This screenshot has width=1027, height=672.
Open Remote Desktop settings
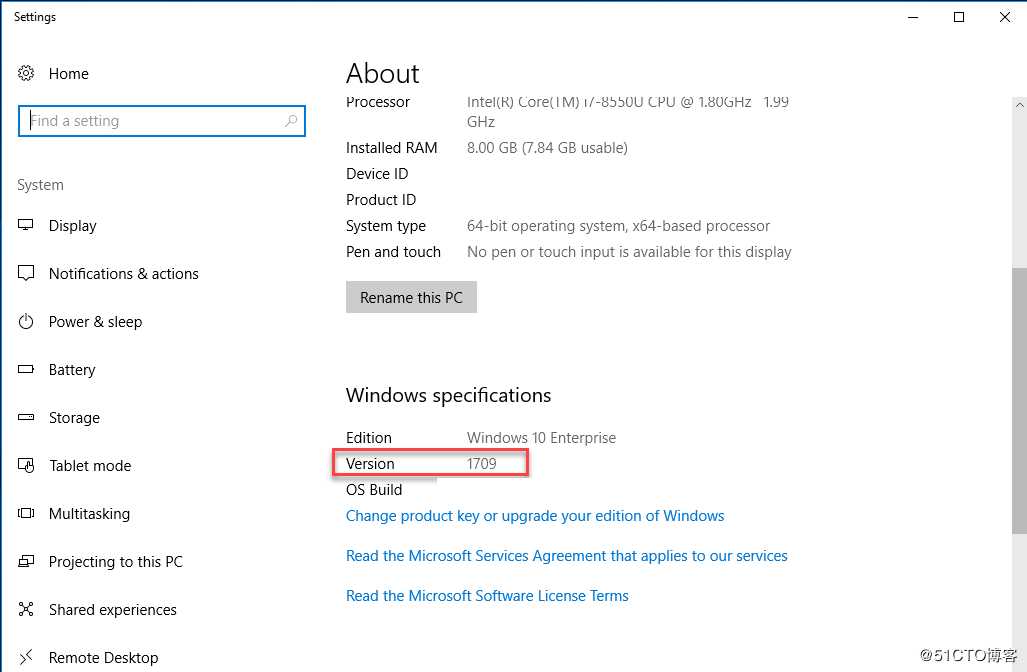(103, 657)
